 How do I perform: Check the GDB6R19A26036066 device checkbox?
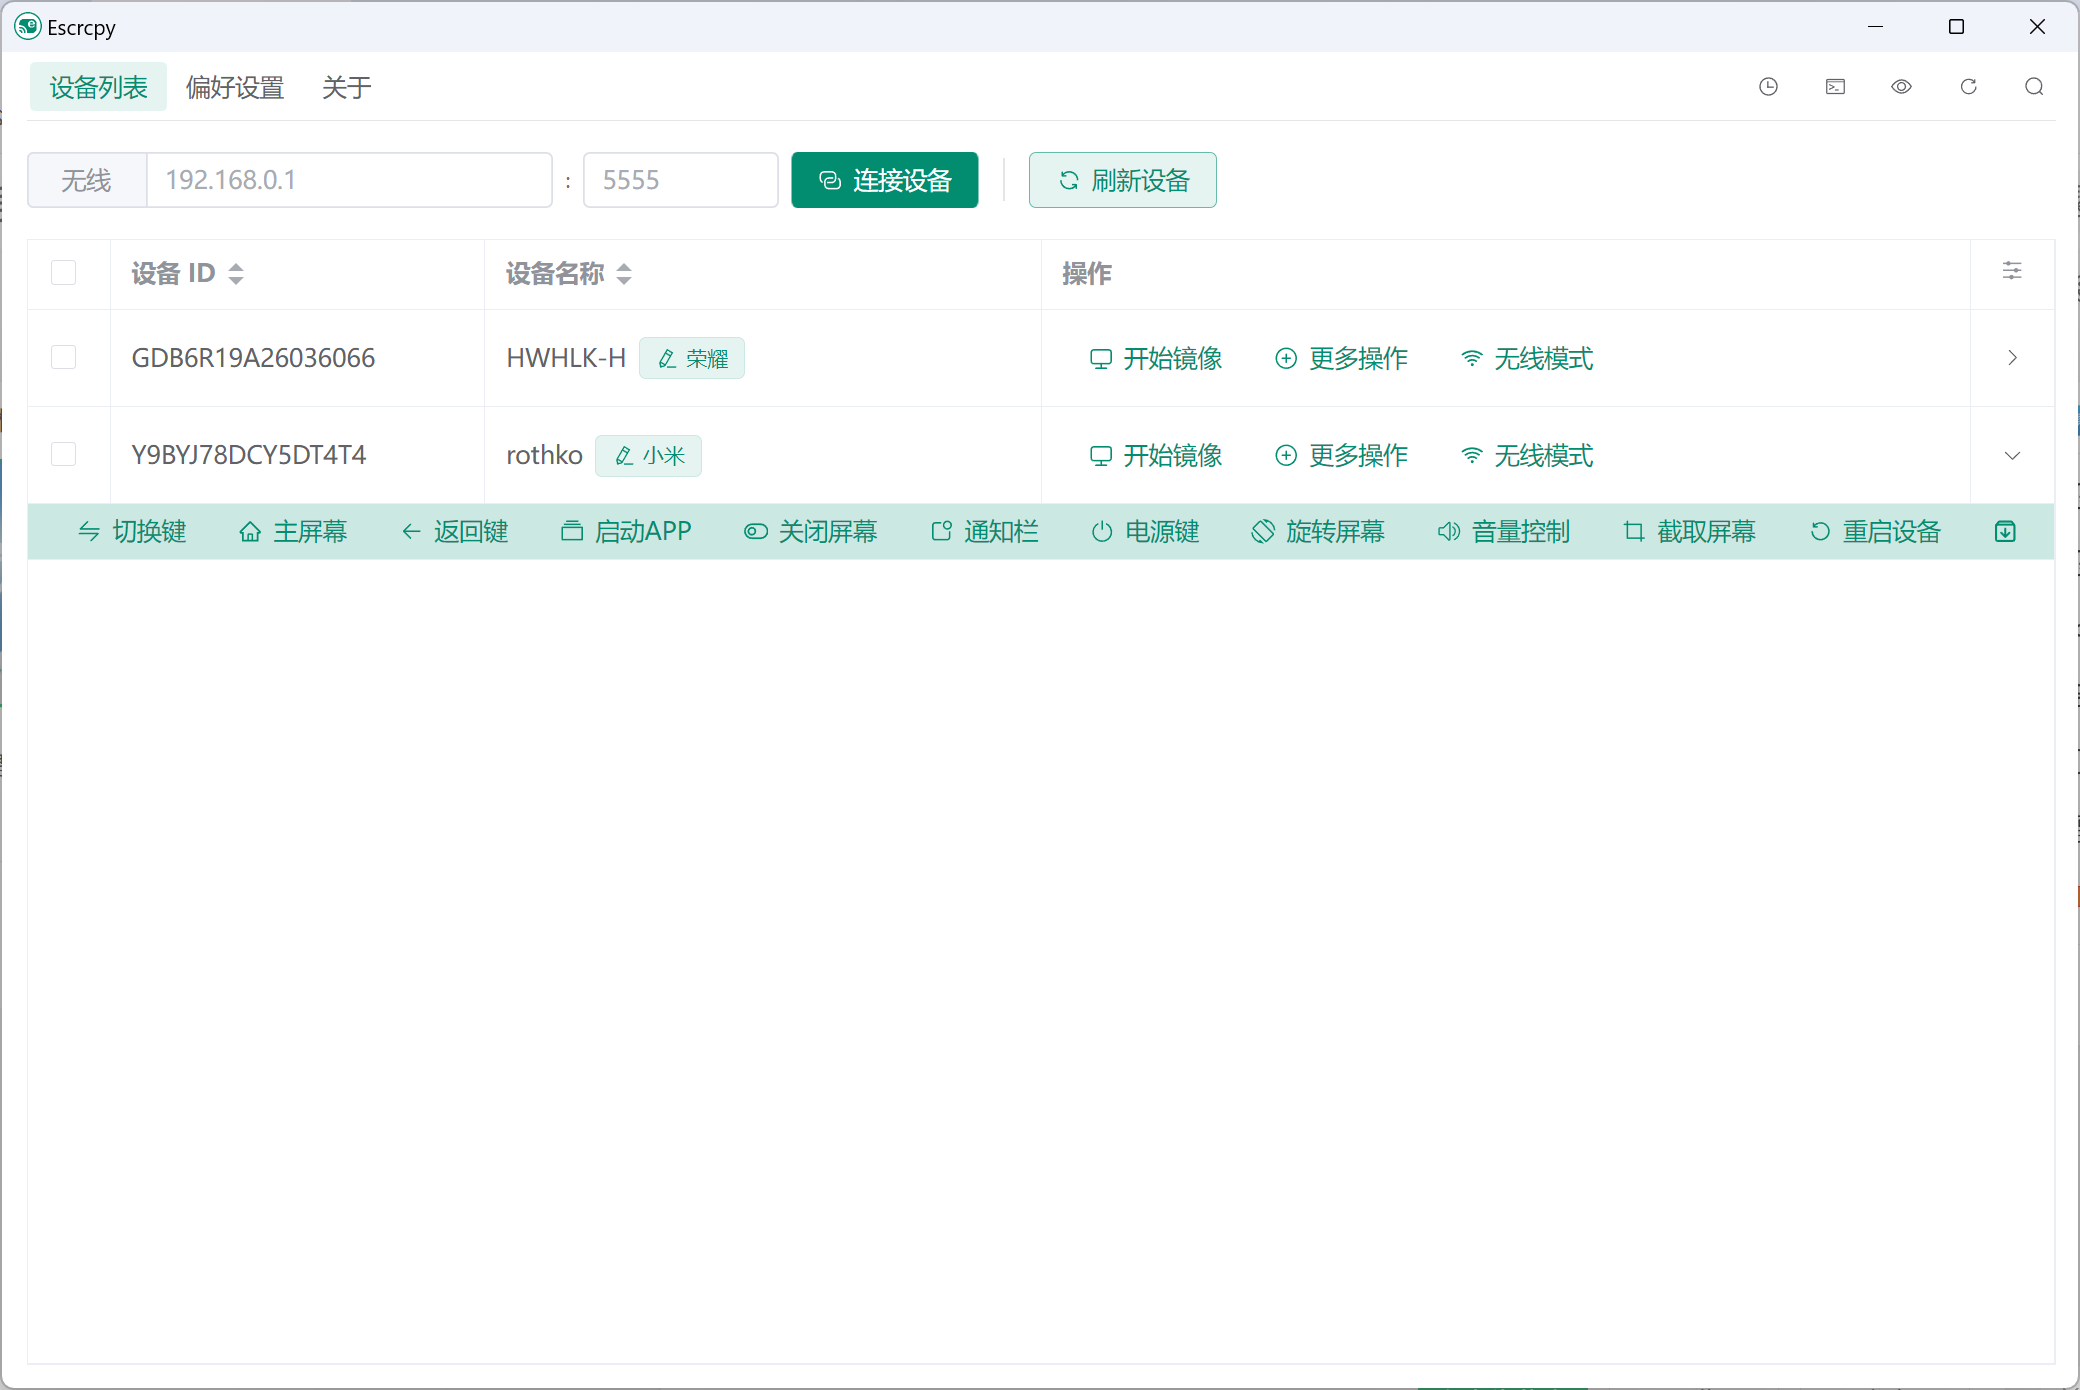pos(64,358)
